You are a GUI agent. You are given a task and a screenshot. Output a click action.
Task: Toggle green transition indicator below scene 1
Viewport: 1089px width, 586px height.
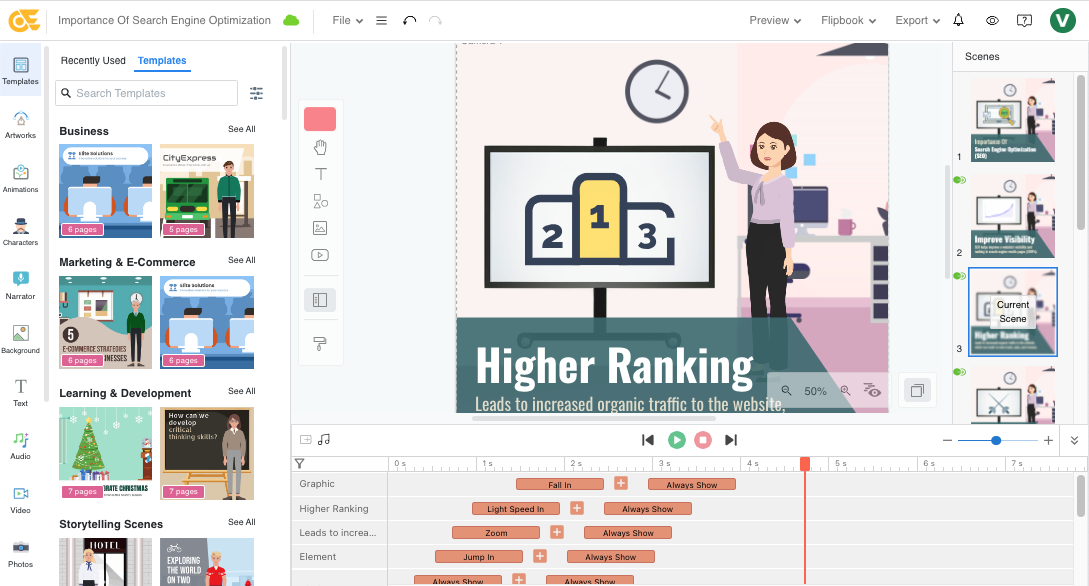pos(960,180)
